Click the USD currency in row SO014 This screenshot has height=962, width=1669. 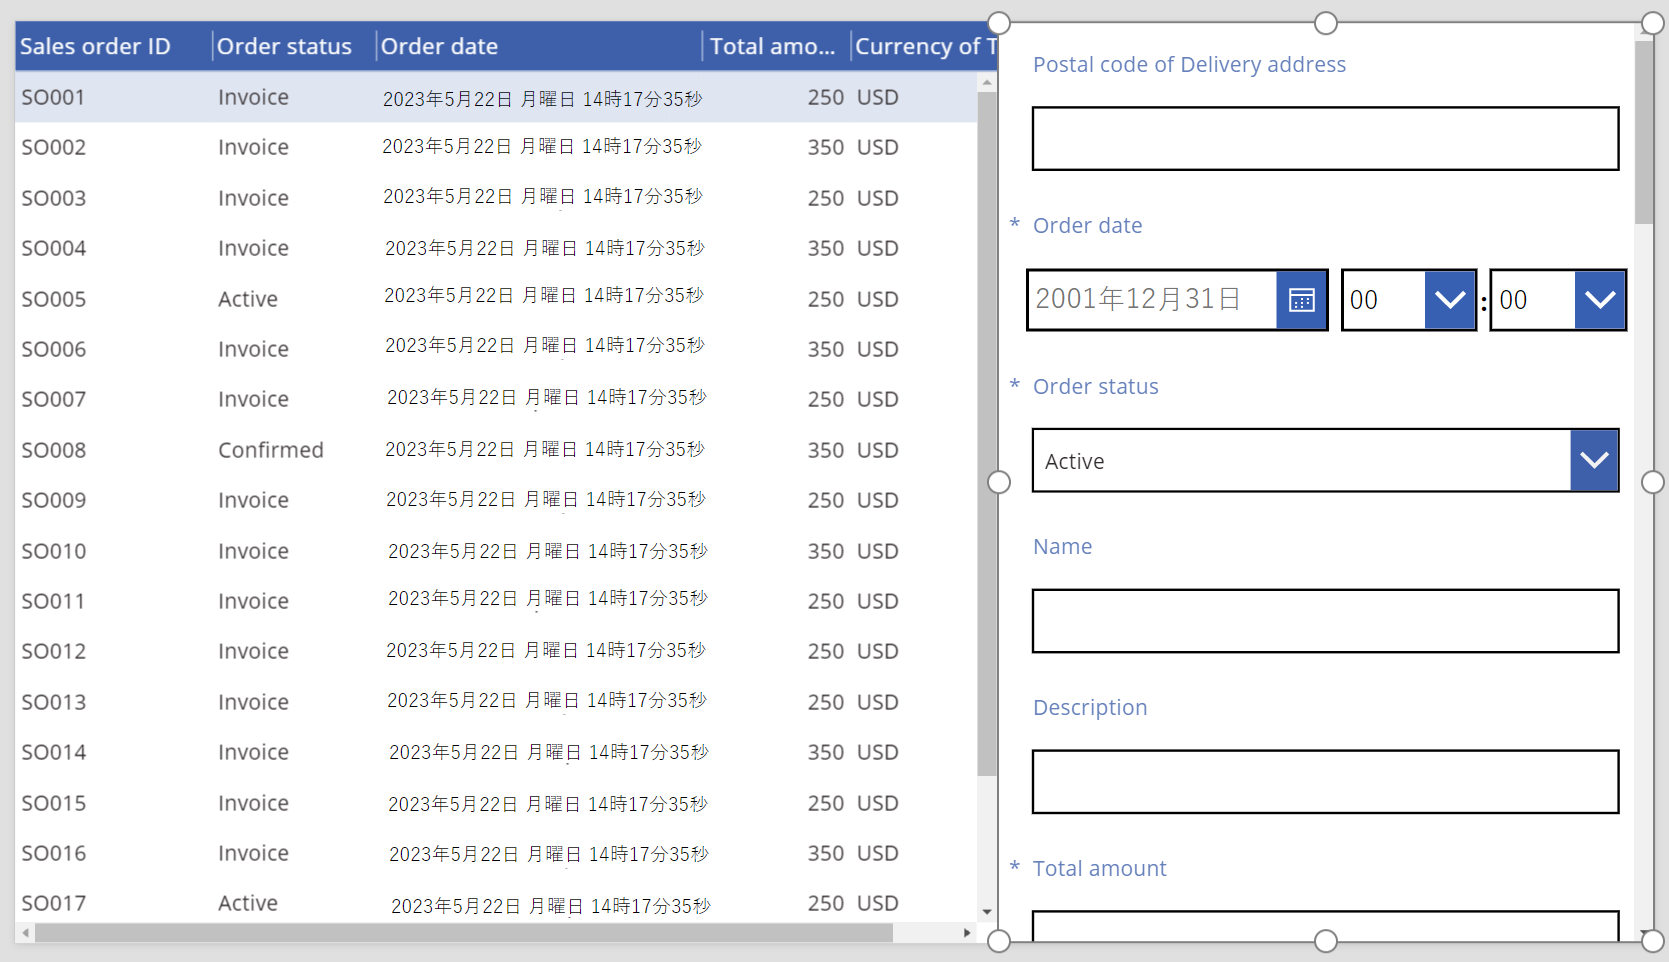[878, 752]
